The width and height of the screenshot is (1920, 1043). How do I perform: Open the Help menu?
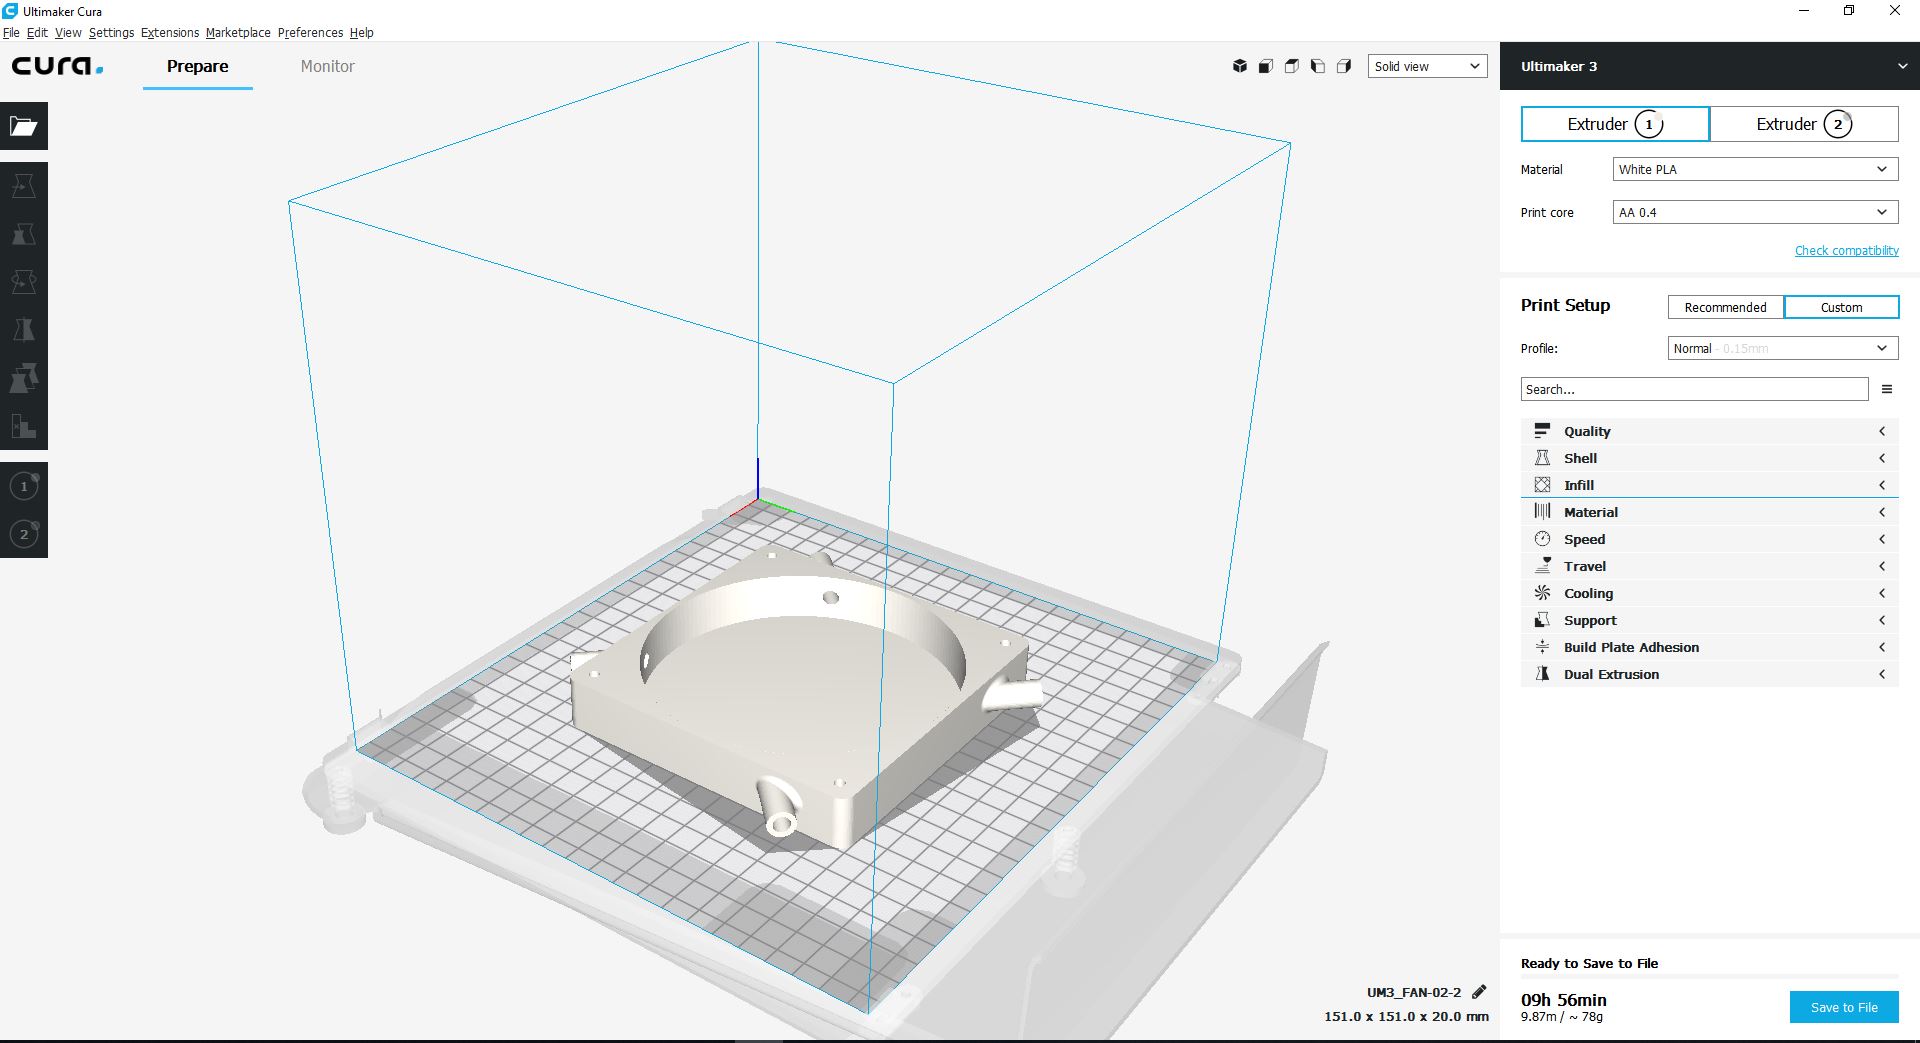pyautogui.click(x=362, y=32)
